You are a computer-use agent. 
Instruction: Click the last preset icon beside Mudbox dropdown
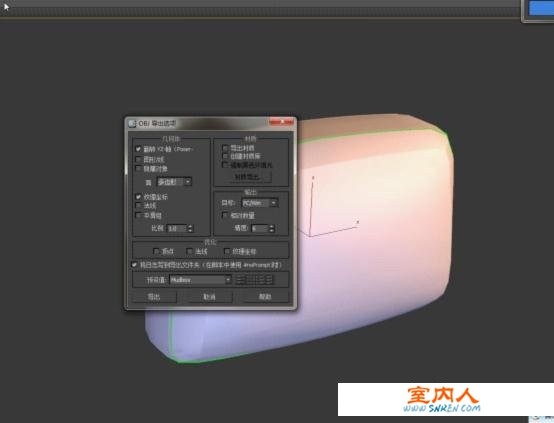269,280
